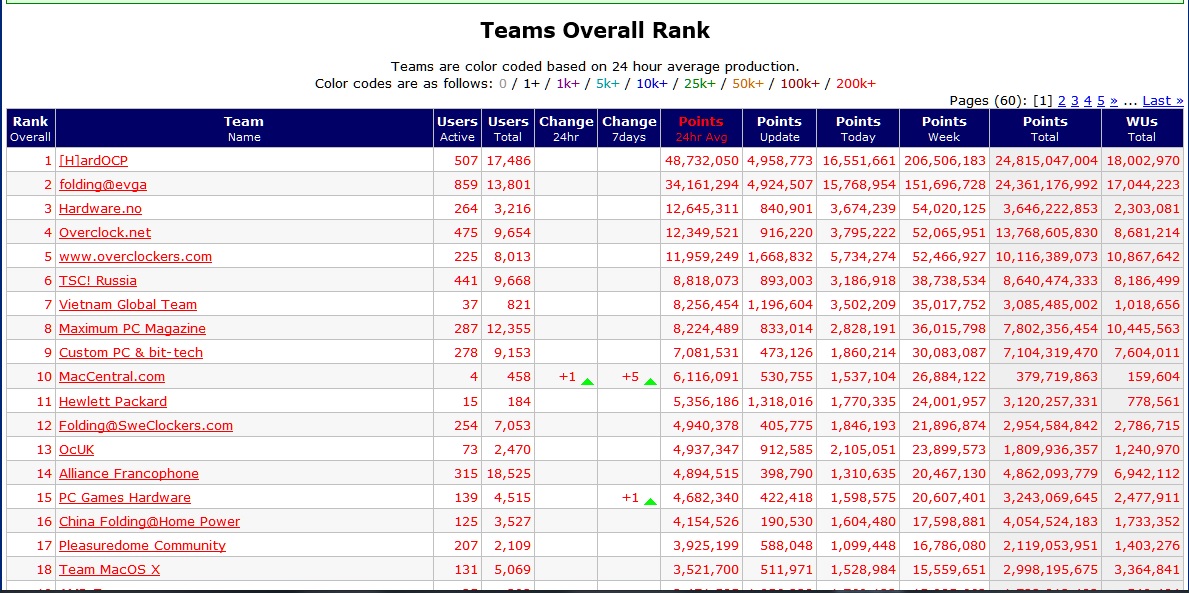This screenshot has width=1189, height=593.
Task: Open PC Games Hardware team link
Action: coord(124,497)
